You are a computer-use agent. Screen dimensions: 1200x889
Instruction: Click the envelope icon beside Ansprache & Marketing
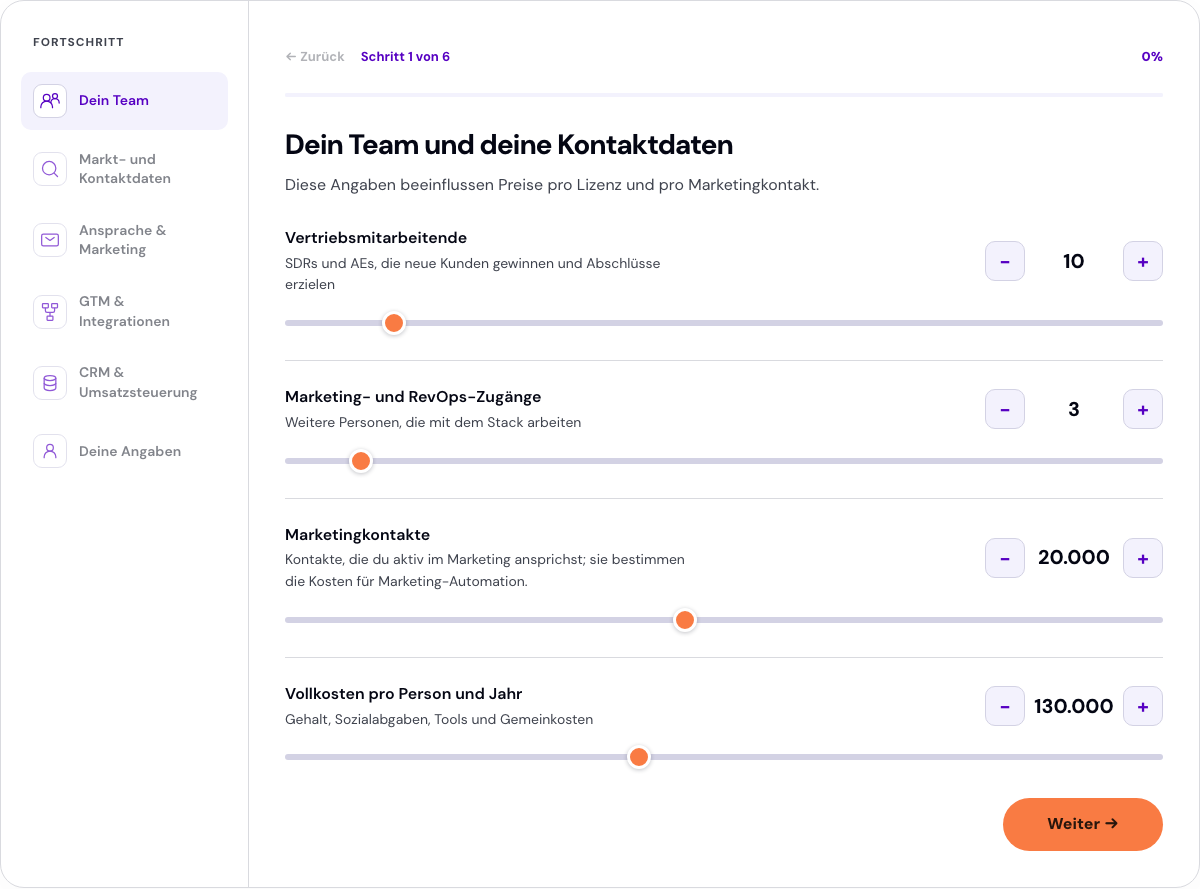coord(50,240)
